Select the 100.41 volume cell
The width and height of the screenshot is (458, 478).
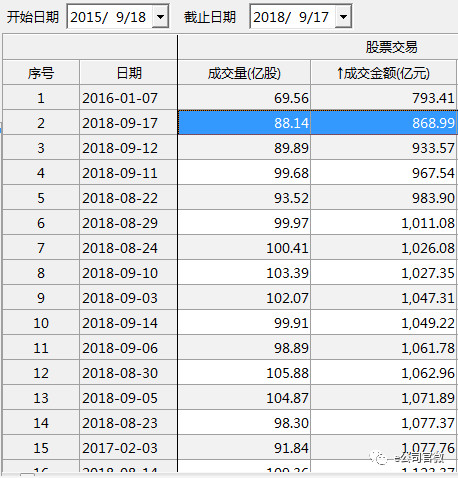(244, 248)
